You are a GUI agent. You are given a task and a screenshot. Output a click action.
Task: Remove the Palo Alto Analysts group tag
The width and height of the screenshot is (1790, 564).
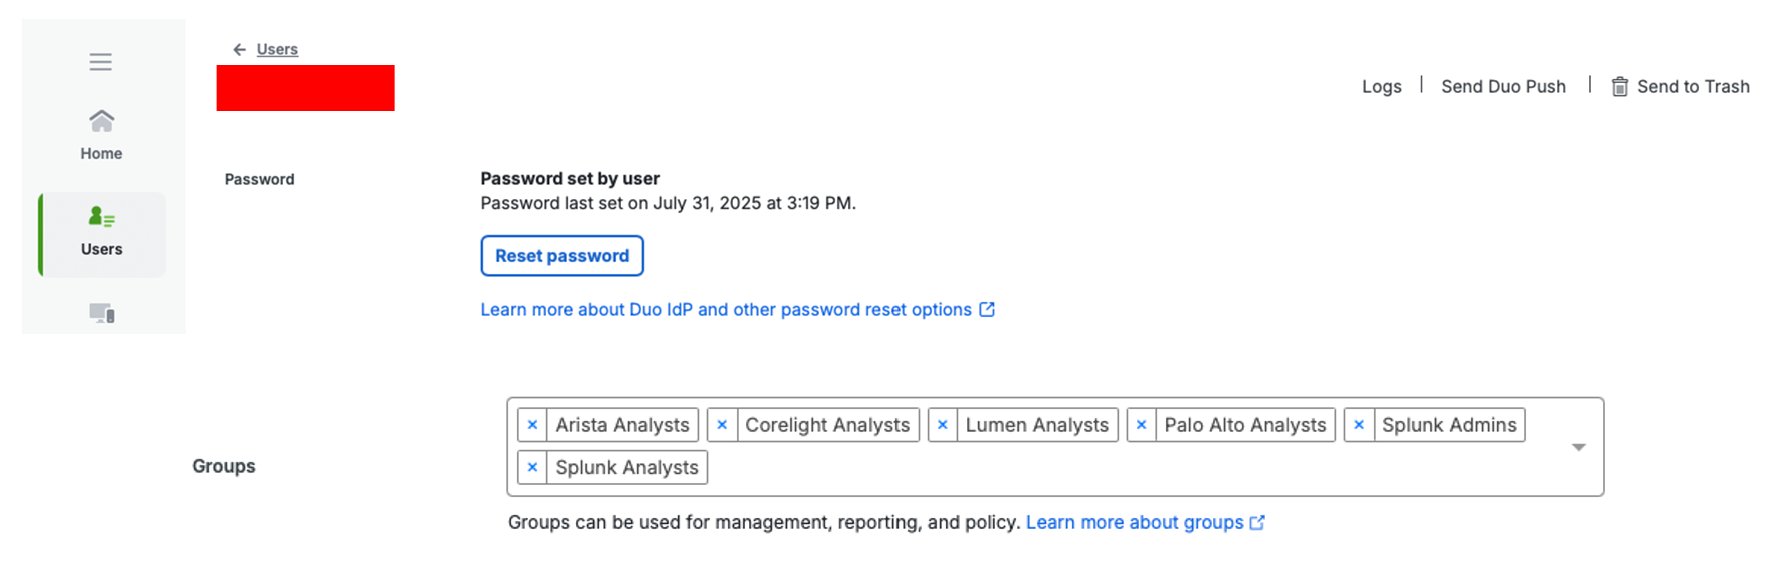coord(1141,425)
